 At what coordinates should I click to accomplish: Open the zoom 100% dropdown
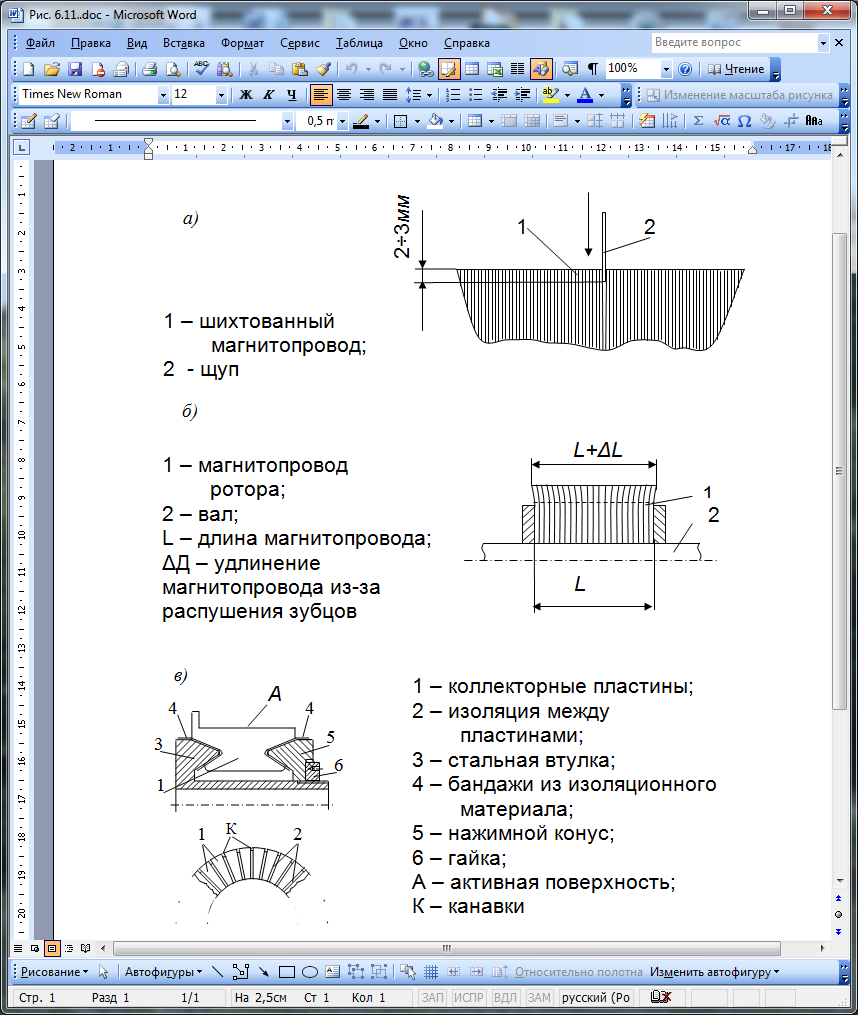pos(666,69)
